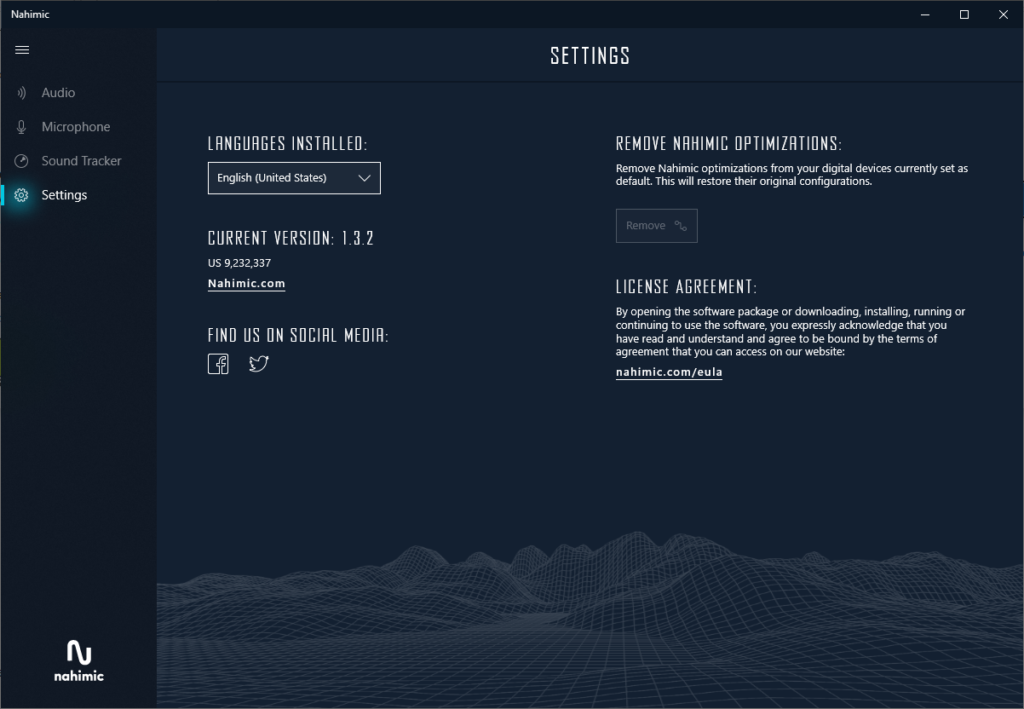The image size is (1024, 709).
Task: Open Nahimic's Twitter page icon
Action: 259,364
